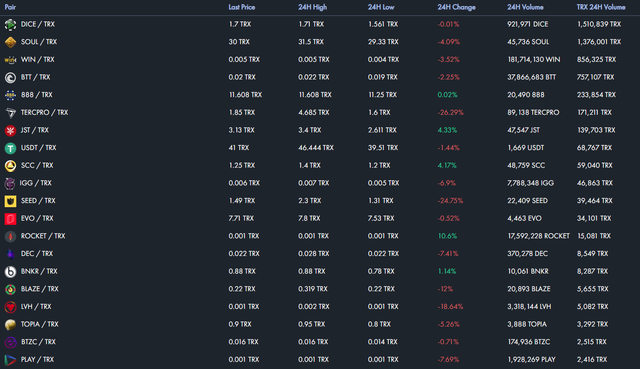
Task: Sort by Last Price column header
Action: pyautogui.click(x=242, y=7)
